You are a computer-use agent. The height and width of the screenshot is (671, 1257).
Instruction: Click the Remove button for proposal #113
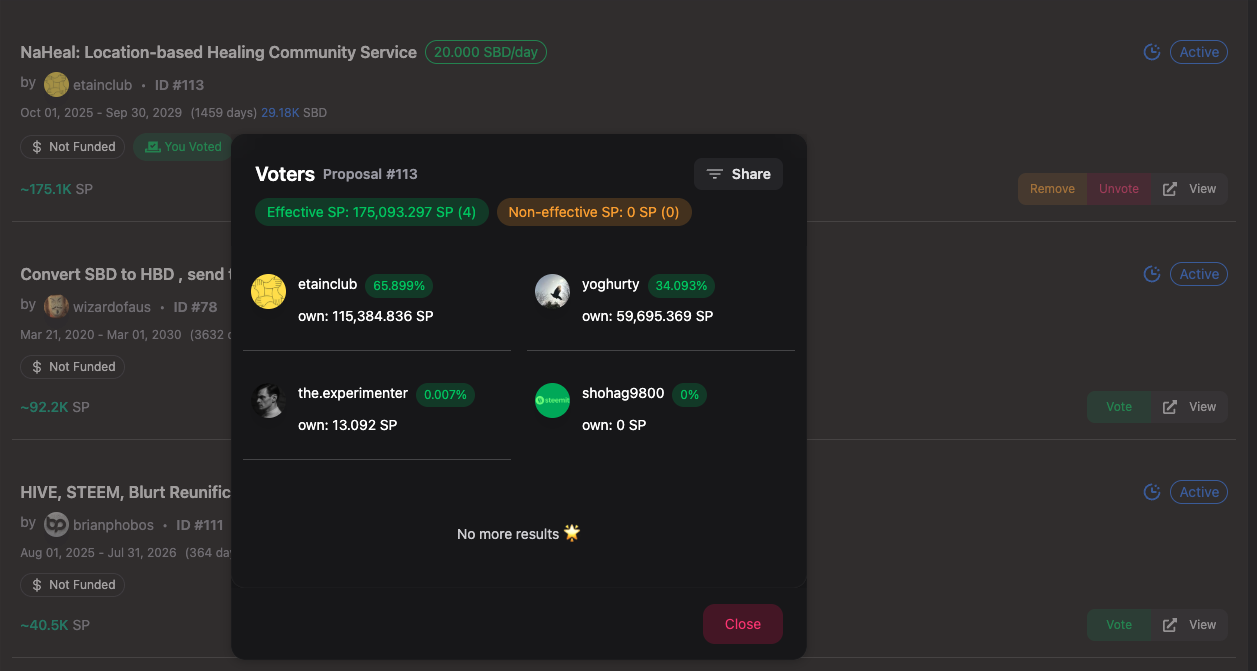[1052, 189]
